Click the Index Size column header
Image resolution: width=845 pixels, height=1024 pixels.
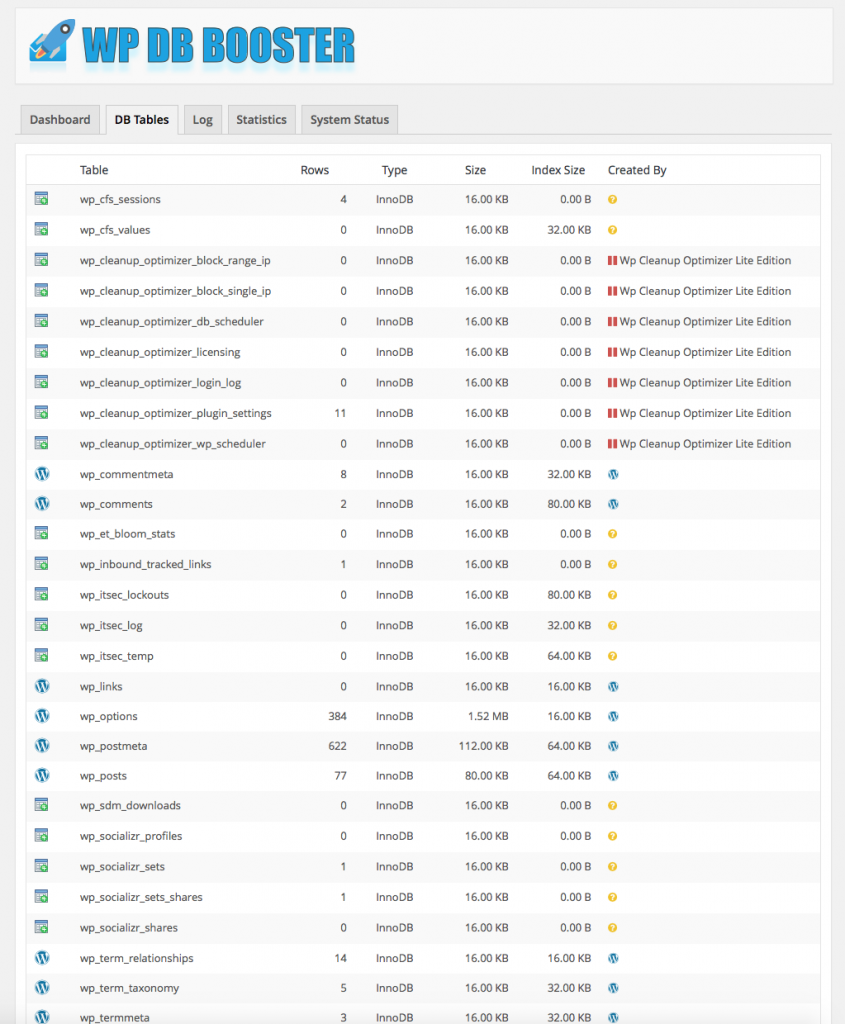(558, 170)
